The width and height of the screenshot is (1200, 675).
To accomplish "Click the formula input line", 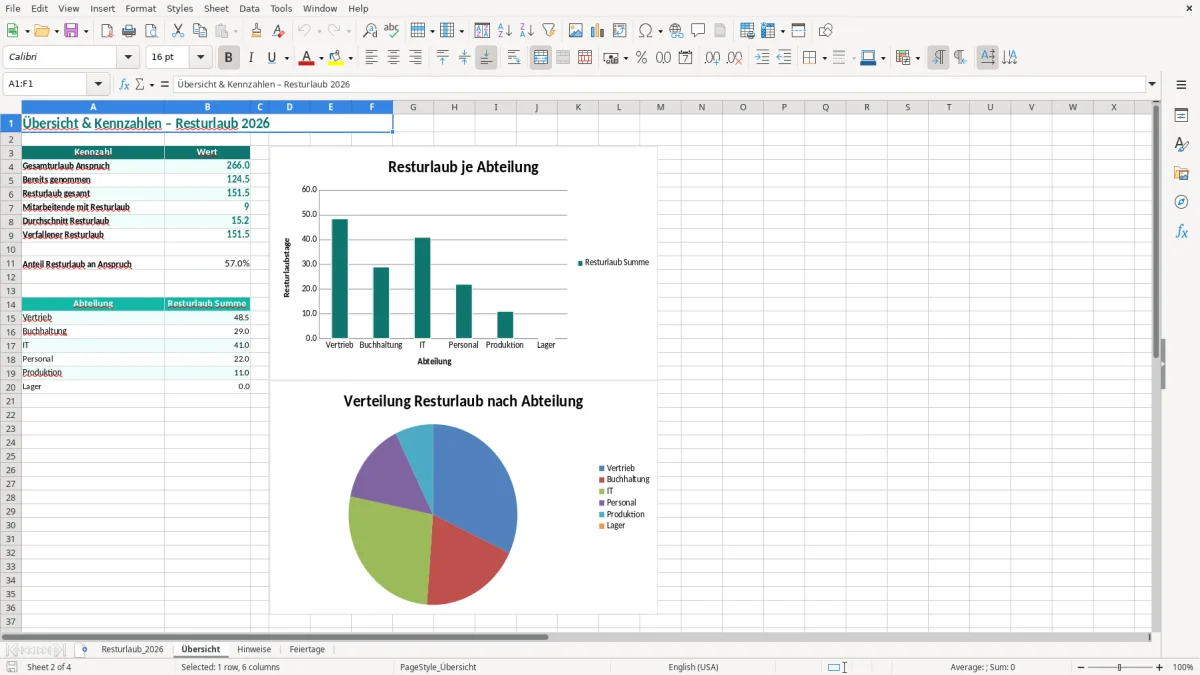I will tap(659, 84).
